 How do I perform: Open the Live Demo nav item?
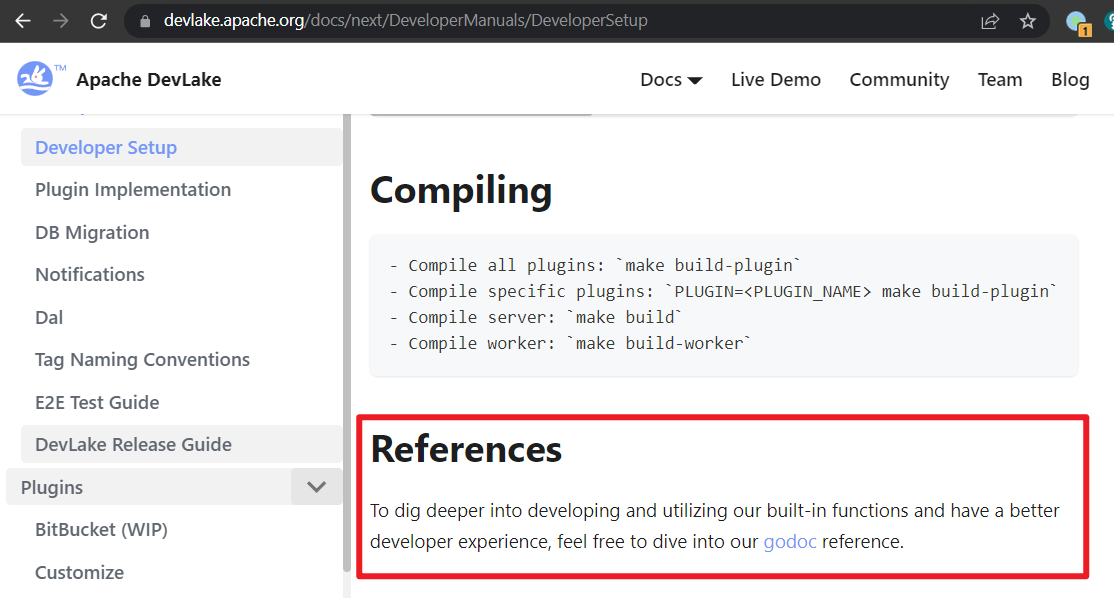[x=776, y=80]
